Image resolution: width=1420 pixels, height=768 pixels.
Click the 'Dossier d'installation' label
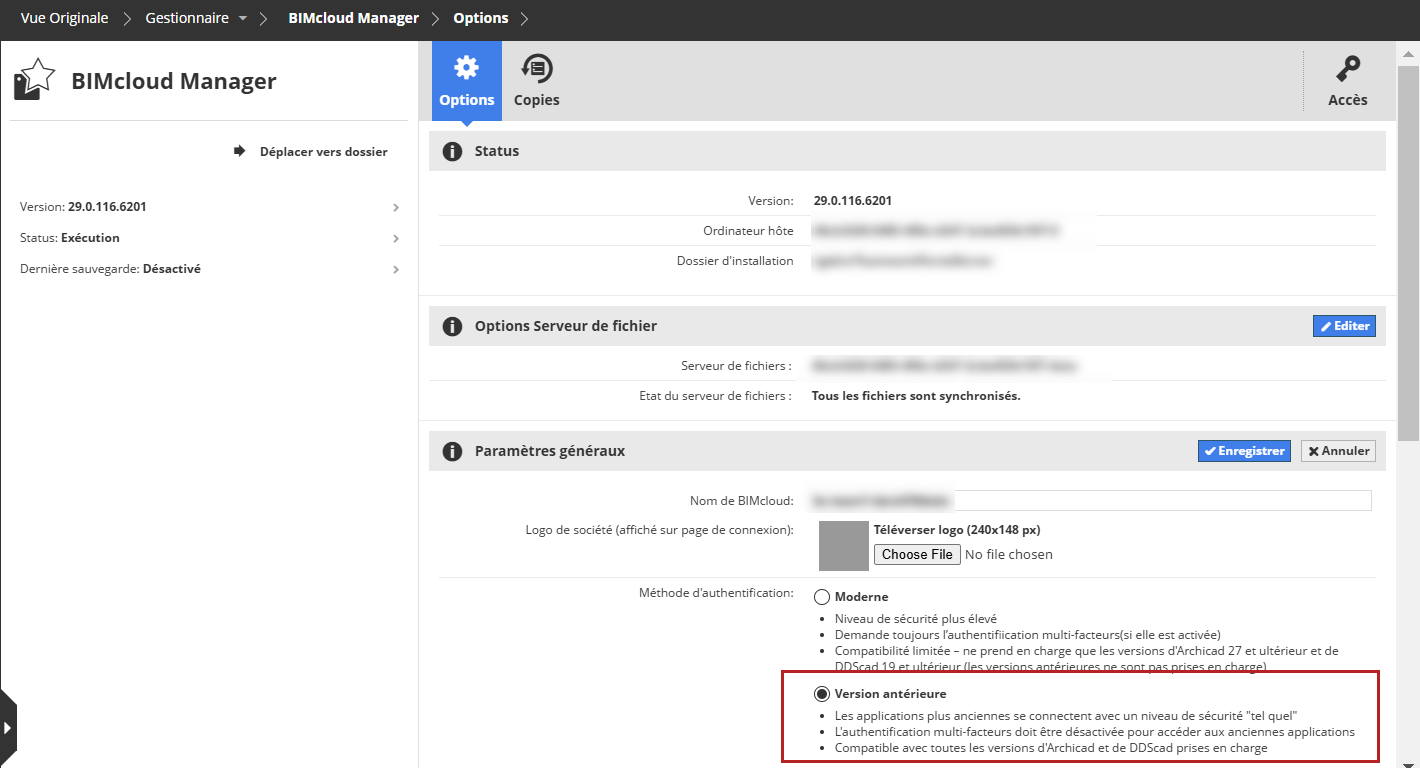point(735,261)
